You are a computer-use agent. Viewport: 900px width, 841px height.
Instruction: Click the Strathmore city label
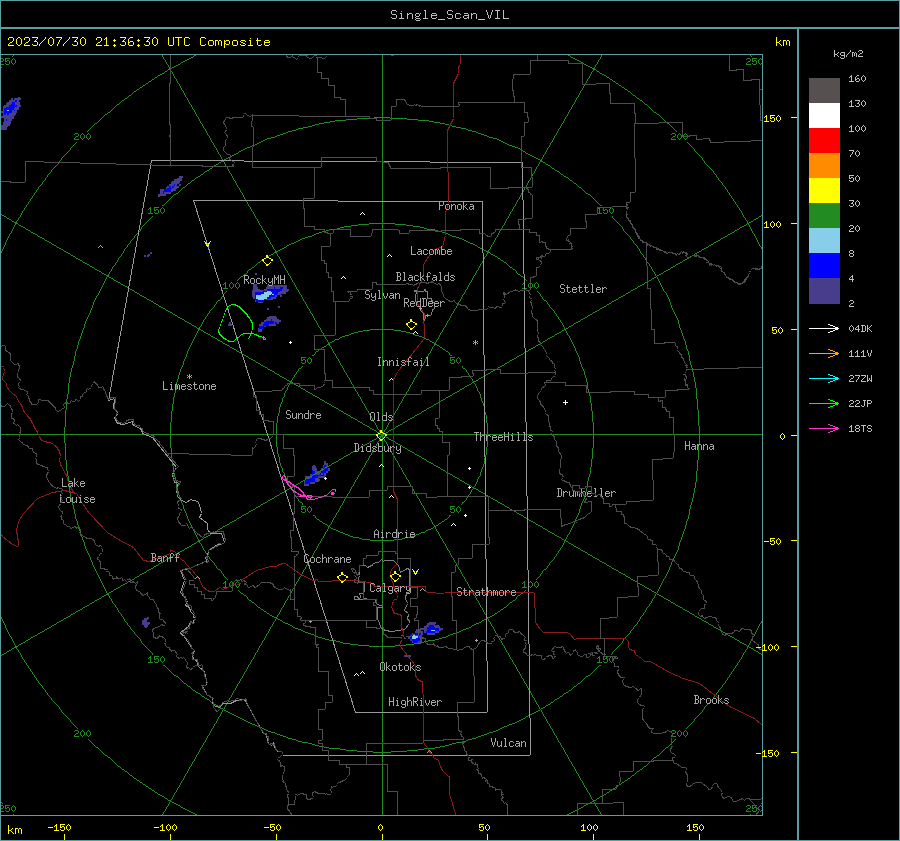coord(486,592)
